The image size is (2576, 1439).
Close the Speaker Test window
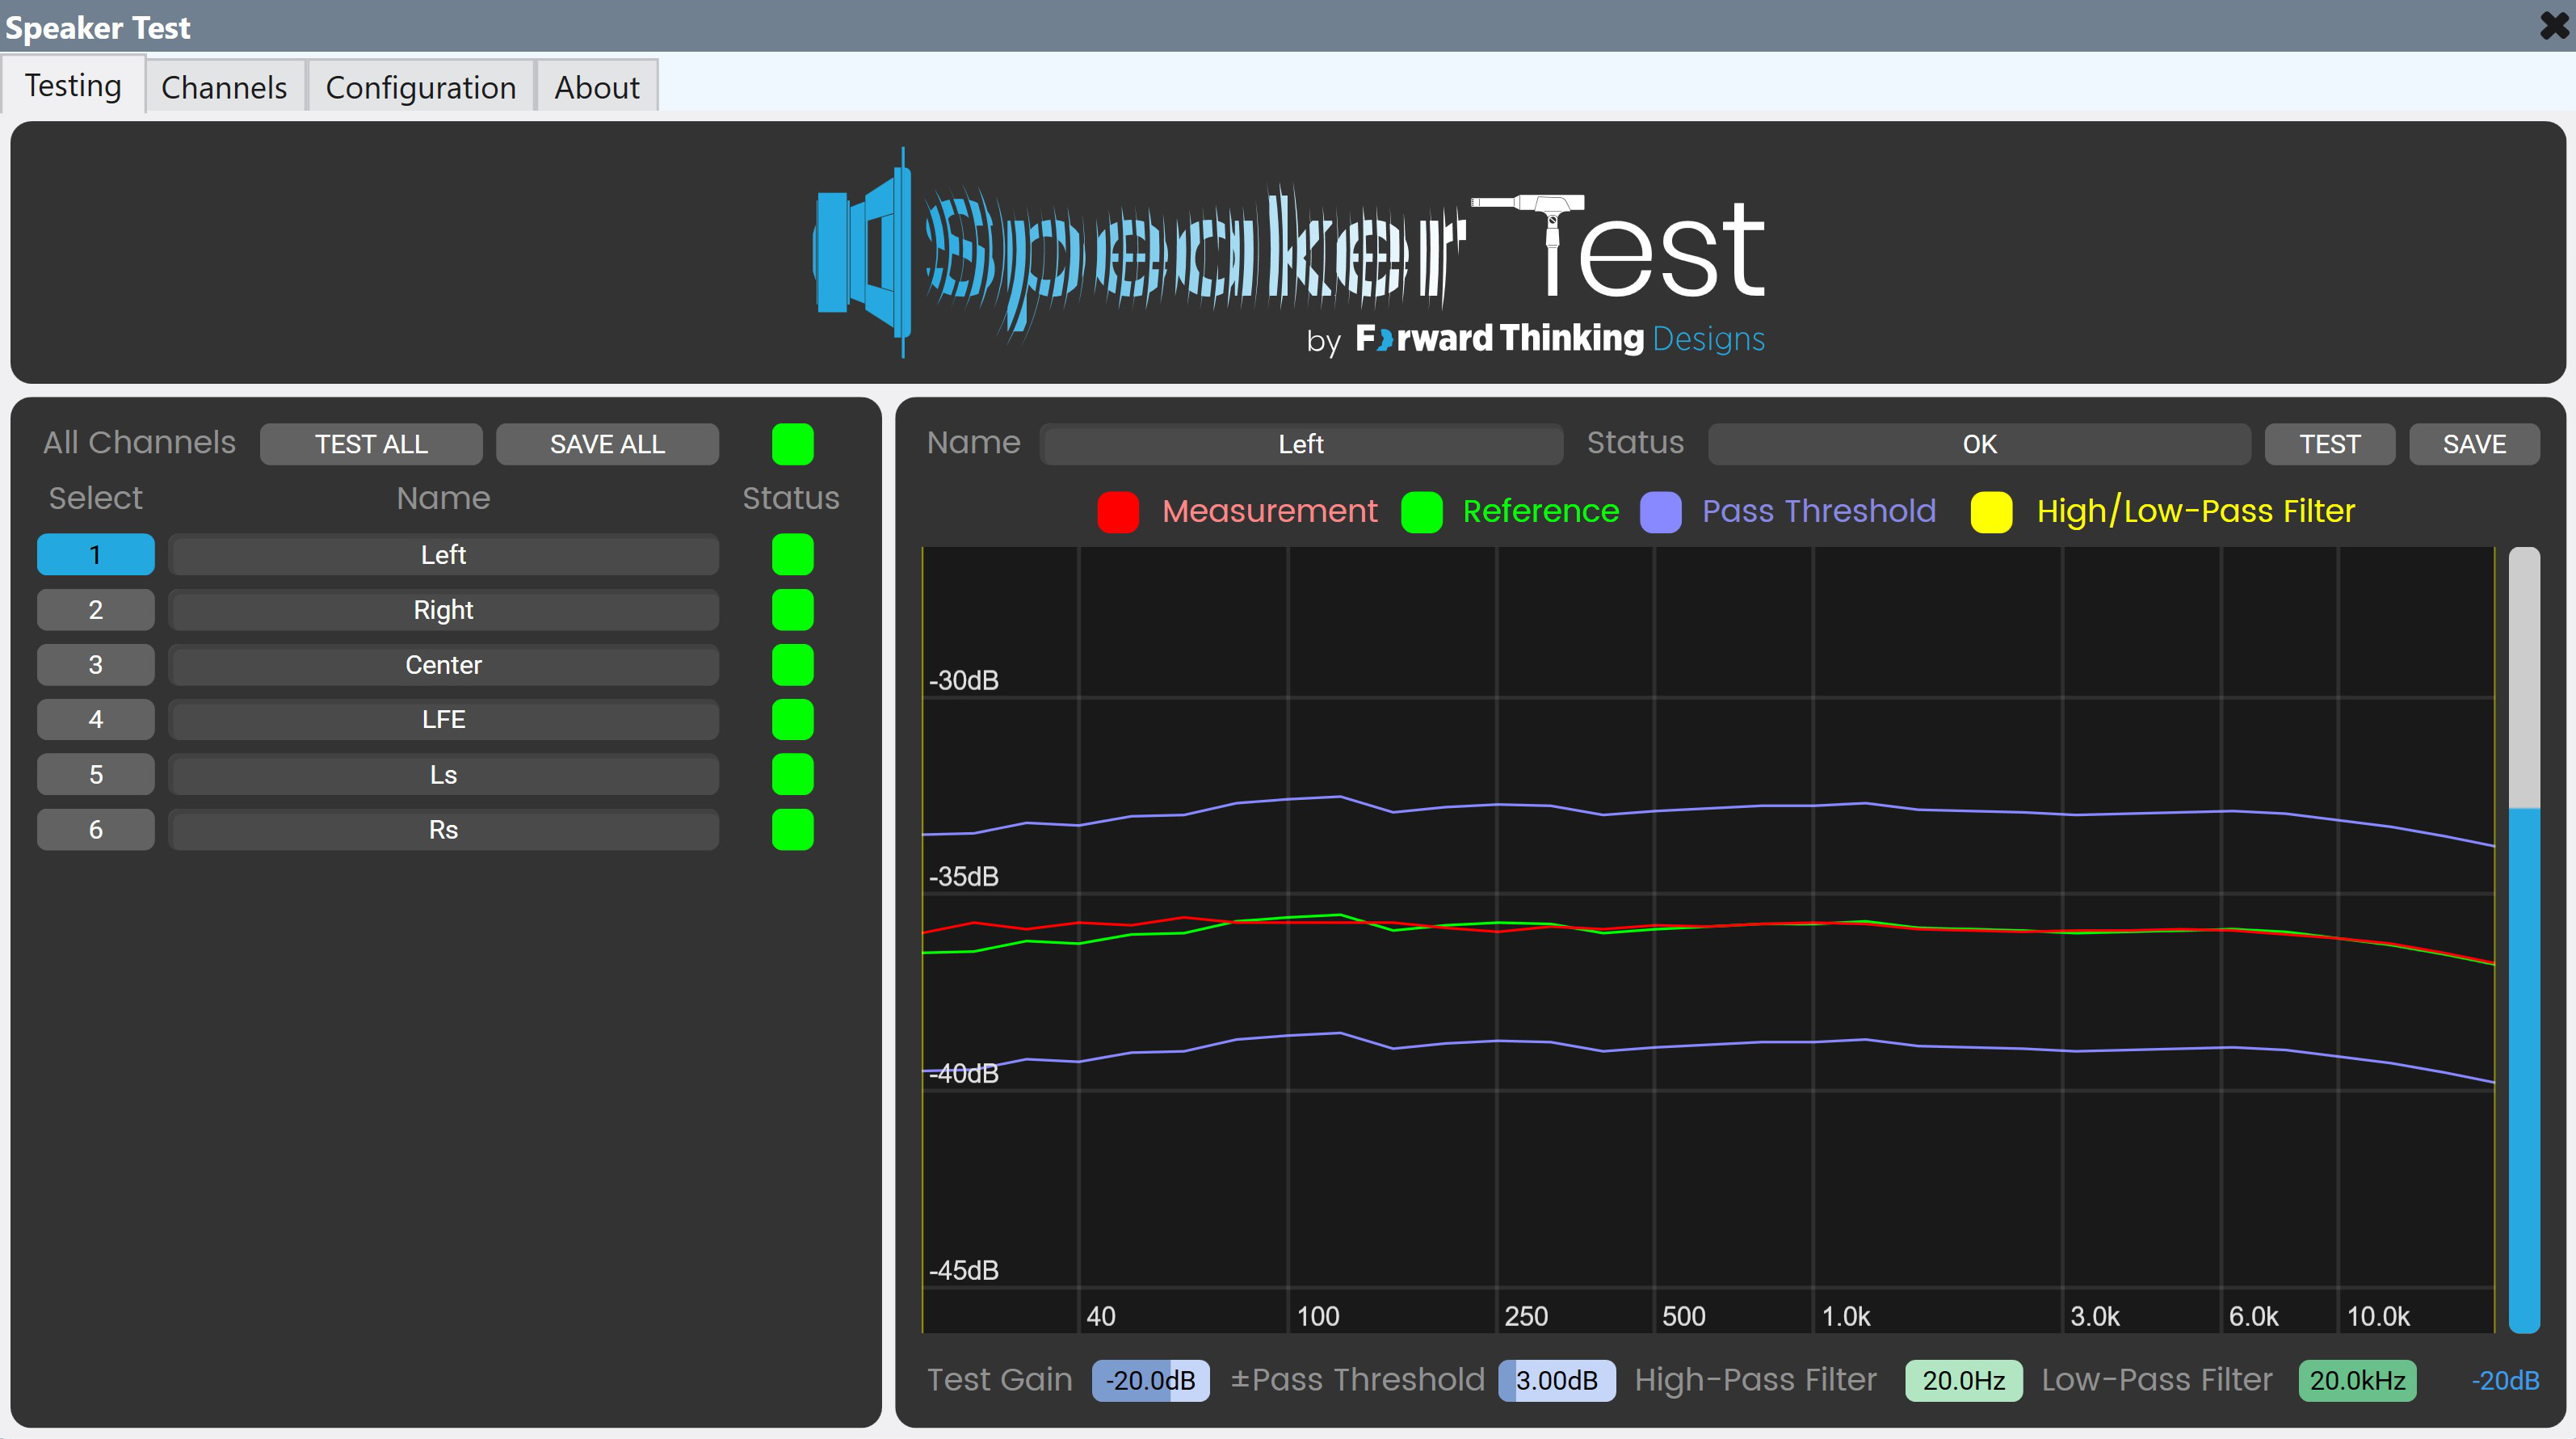tap(2553, 25)
